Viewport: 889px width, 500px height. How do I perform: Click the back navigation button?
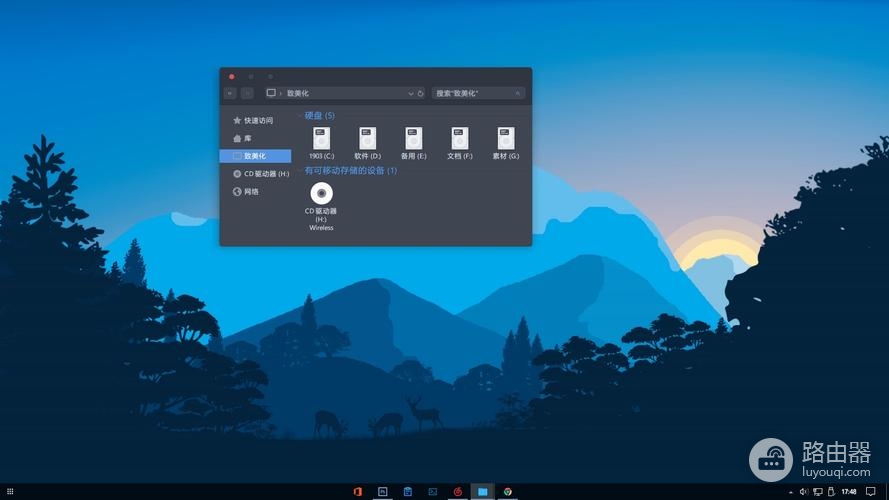point(230,93)
